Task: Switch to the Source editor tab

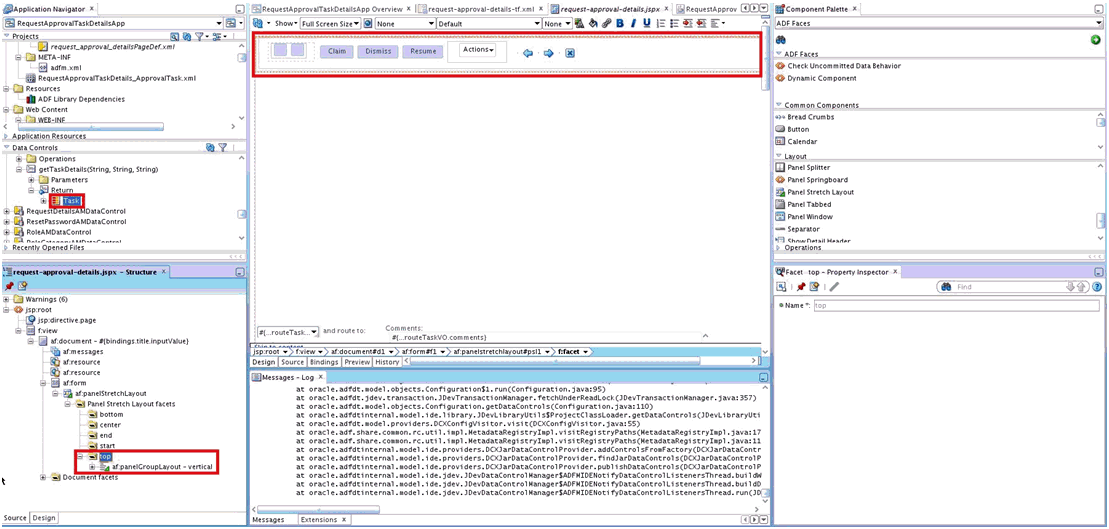Action: 292,361
